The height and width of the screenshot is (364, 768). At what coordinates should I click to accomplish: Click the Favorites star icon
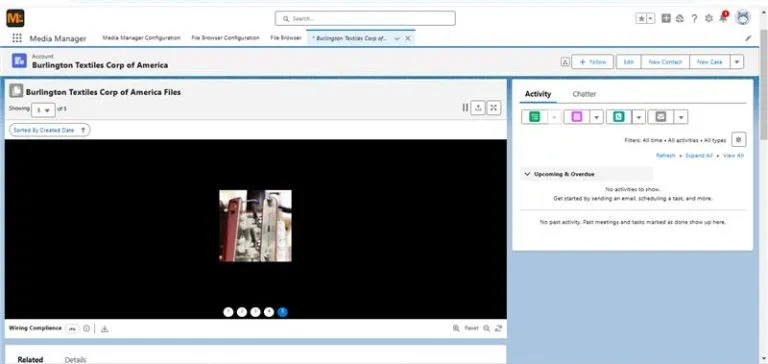641,19
